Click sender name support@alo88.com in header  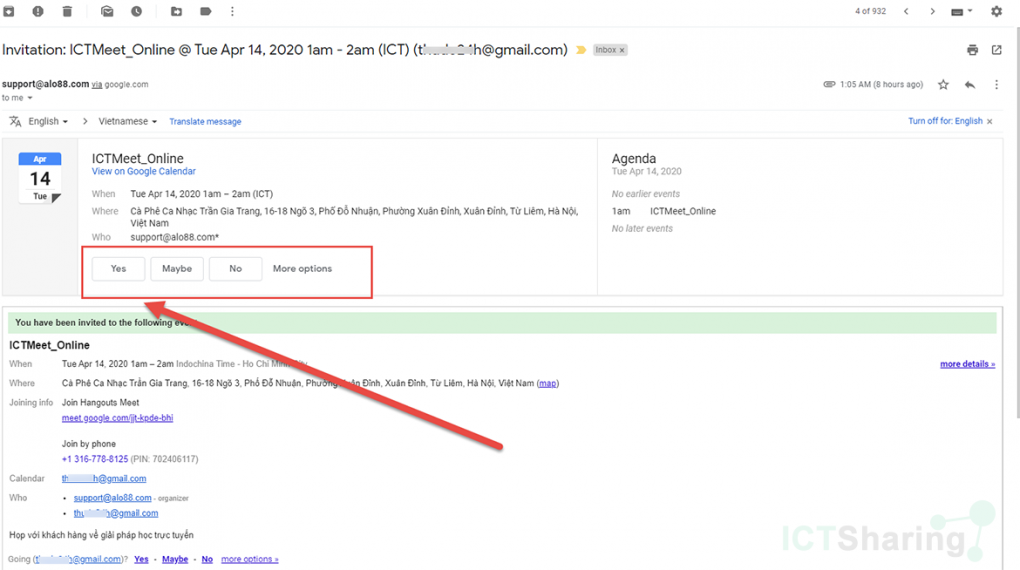[46, 84]
